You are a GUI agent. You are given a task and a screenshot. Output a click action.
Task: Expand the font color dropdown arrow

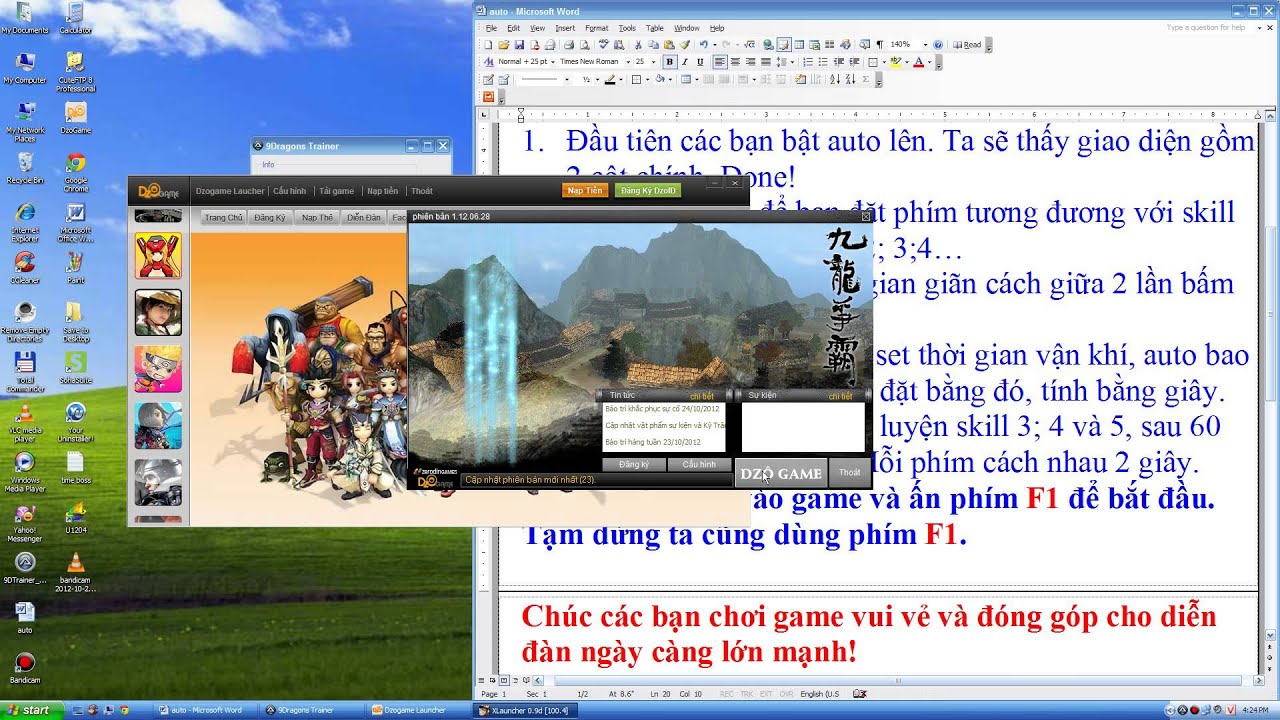(929, 62)
